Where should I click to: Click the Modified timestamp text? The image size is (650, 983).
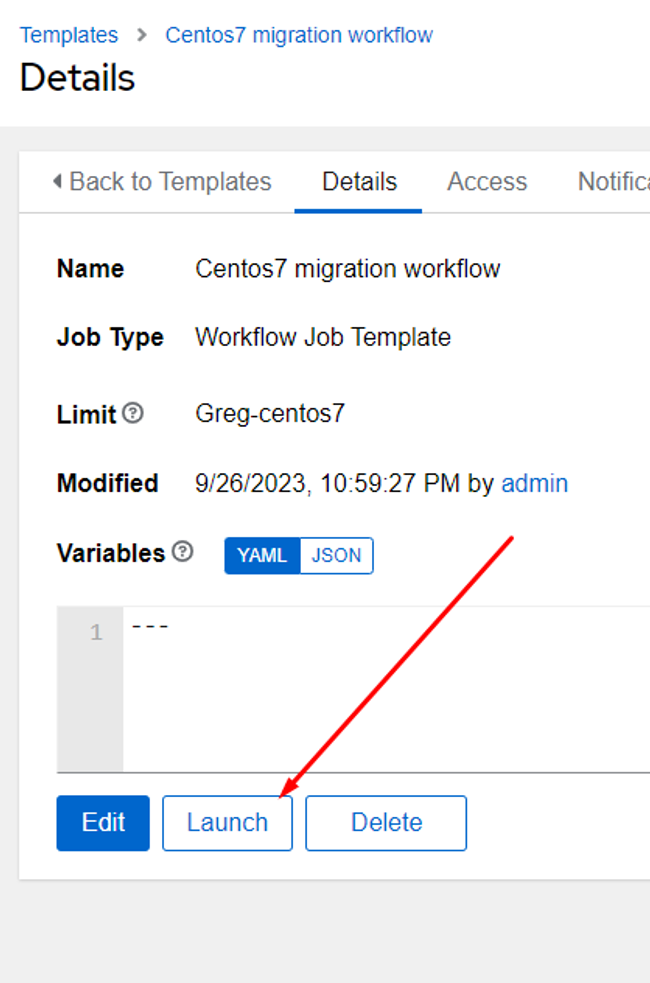point(328,483)
